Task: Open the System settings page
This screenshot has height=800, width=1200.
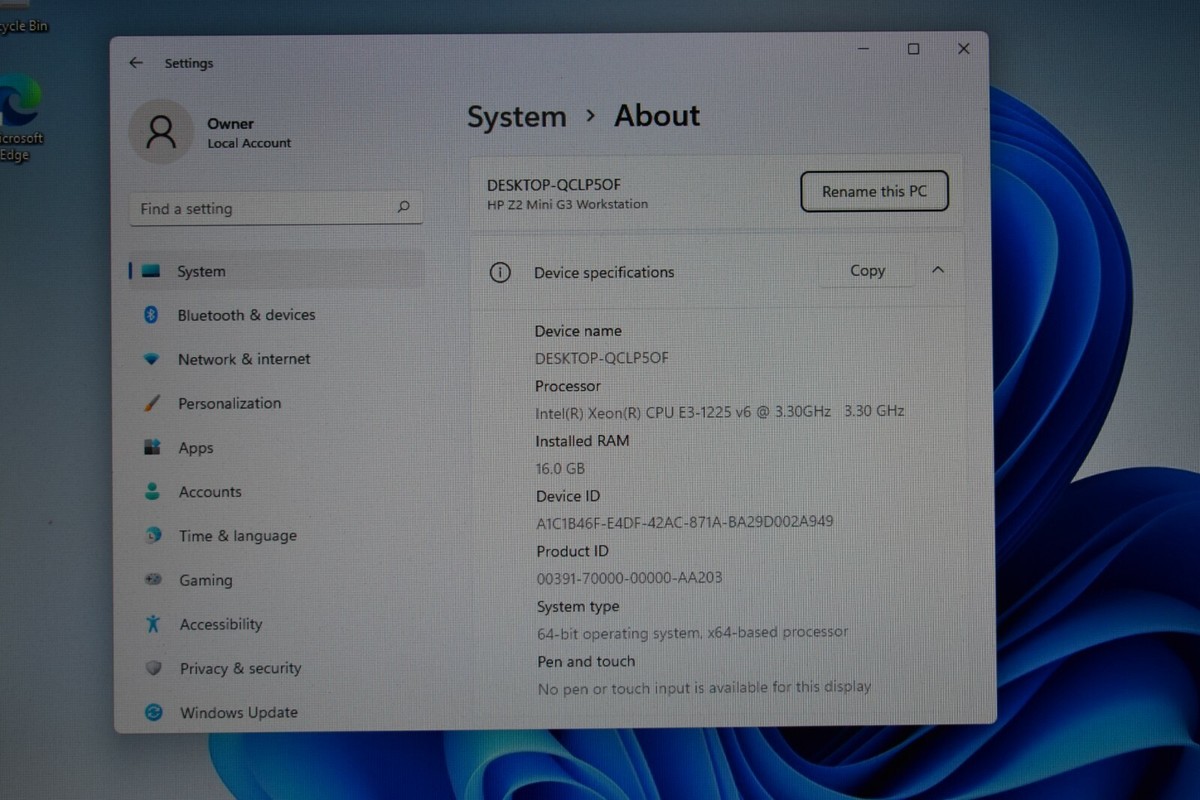Action: 277,271
